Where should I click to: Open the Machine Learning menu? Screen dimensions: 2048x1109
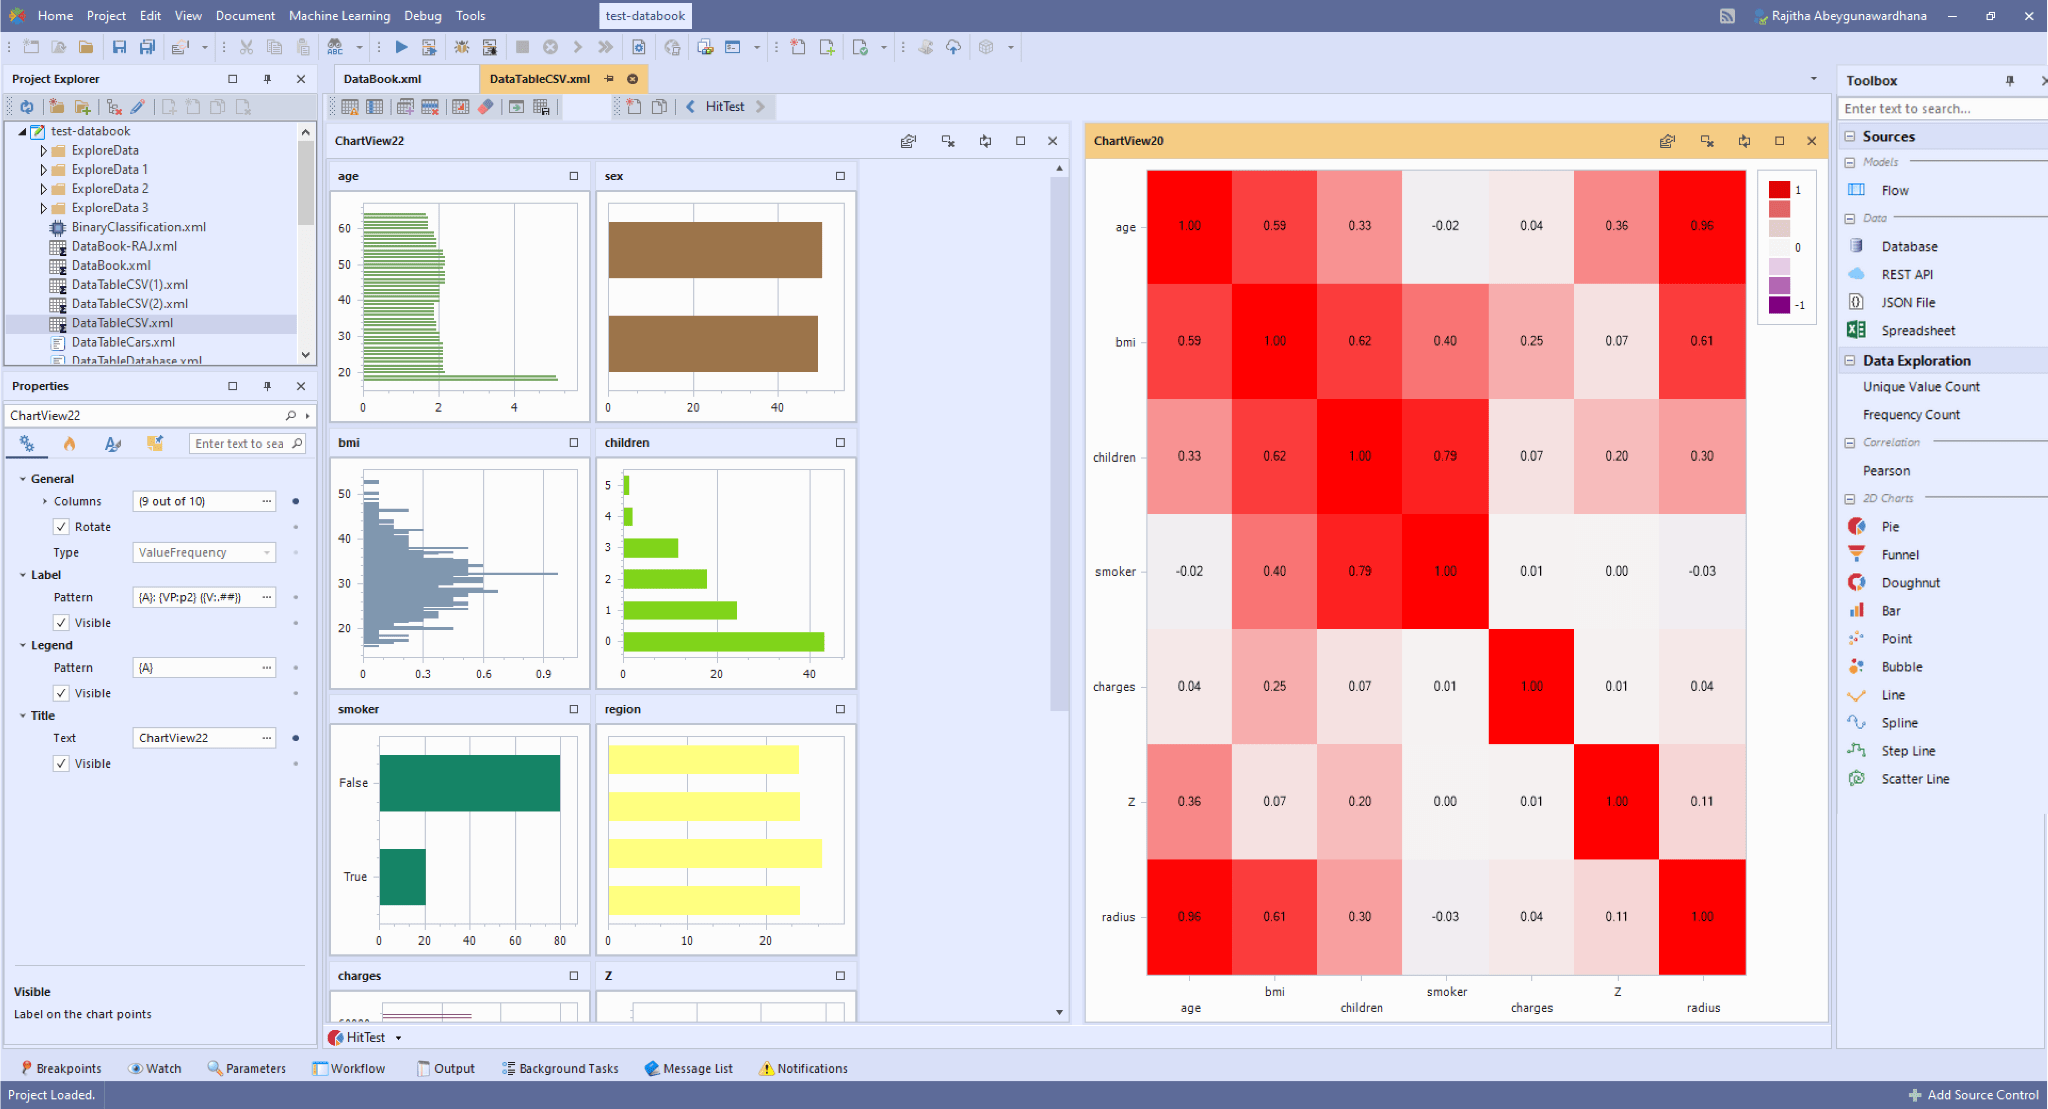[x=339, y=16]
